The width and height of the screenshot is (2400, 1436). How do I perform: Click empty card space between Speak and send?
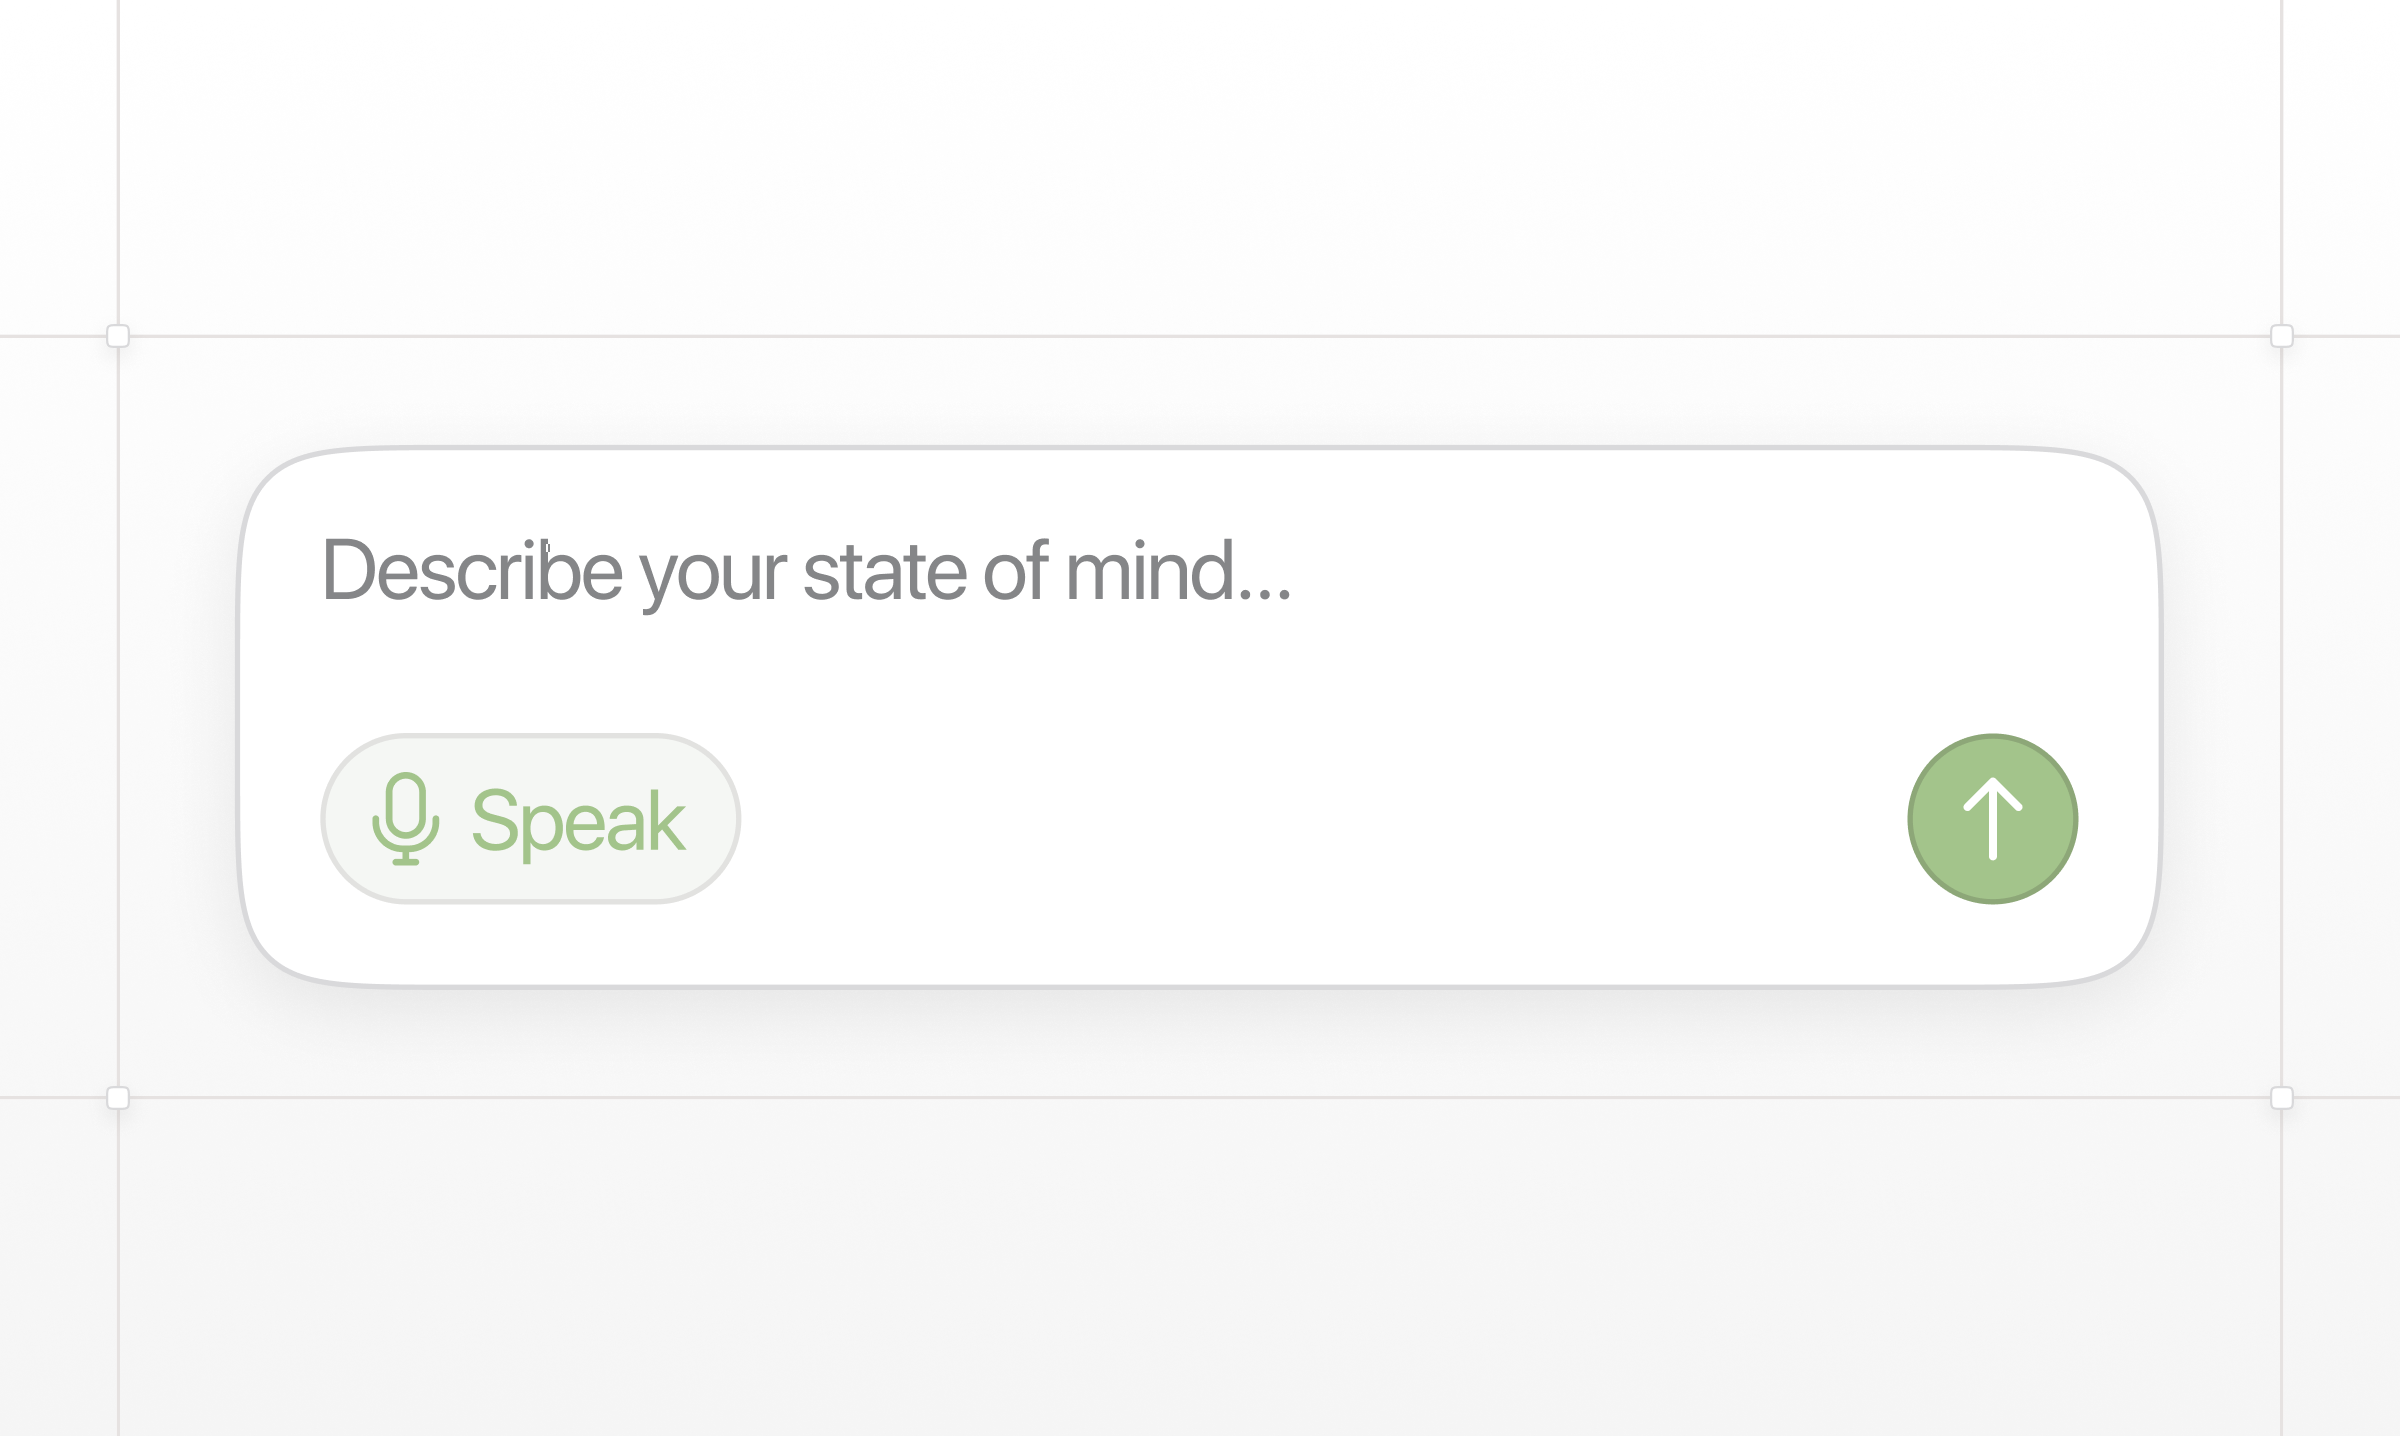pos(1300,819)
